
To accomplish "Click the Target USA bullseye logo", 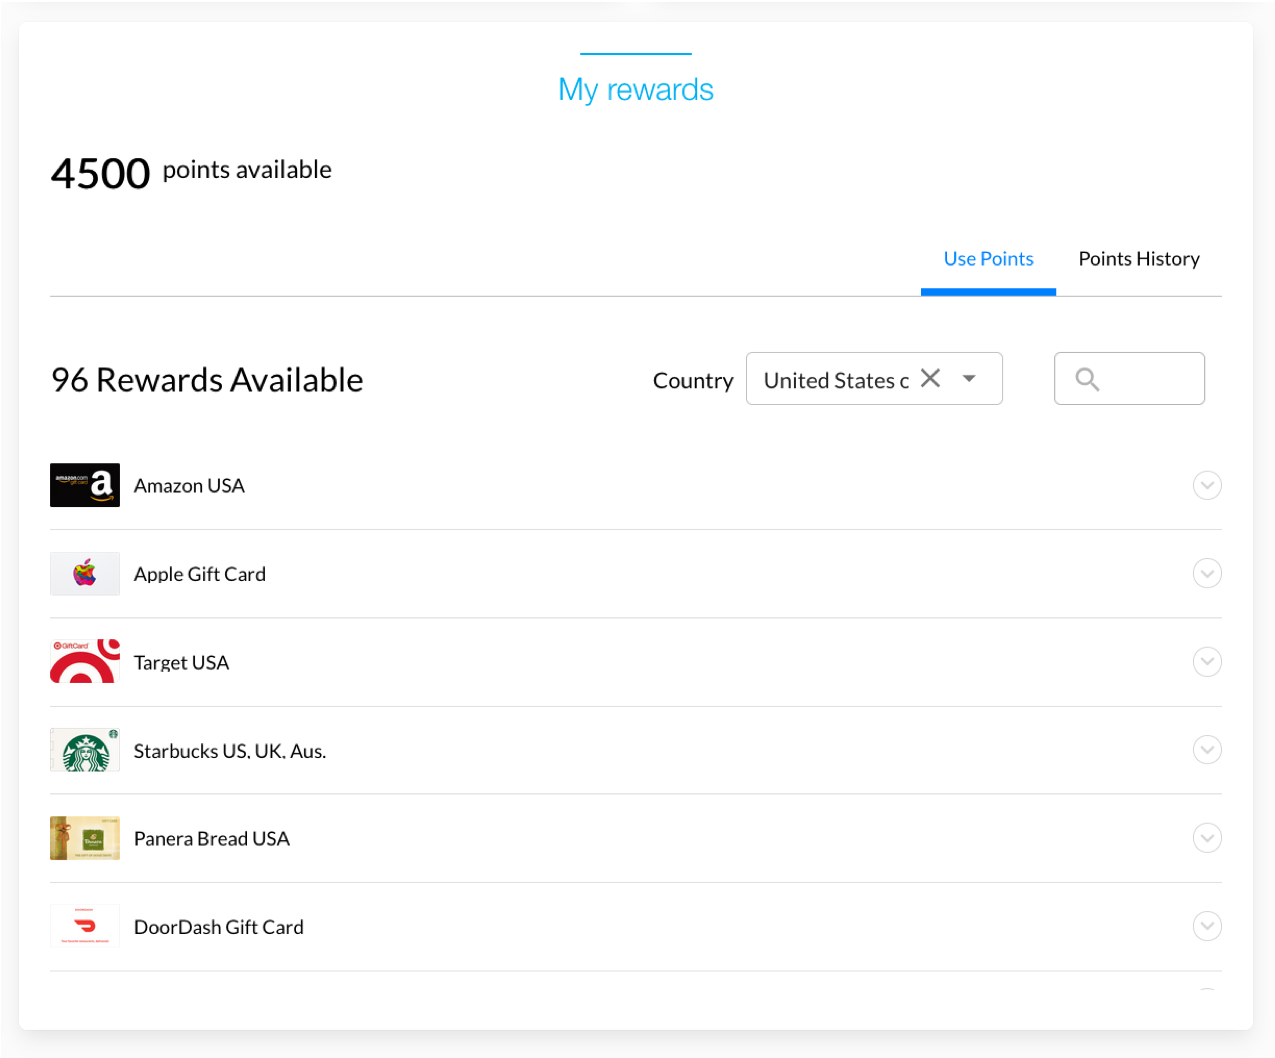I will pos(85,662).
